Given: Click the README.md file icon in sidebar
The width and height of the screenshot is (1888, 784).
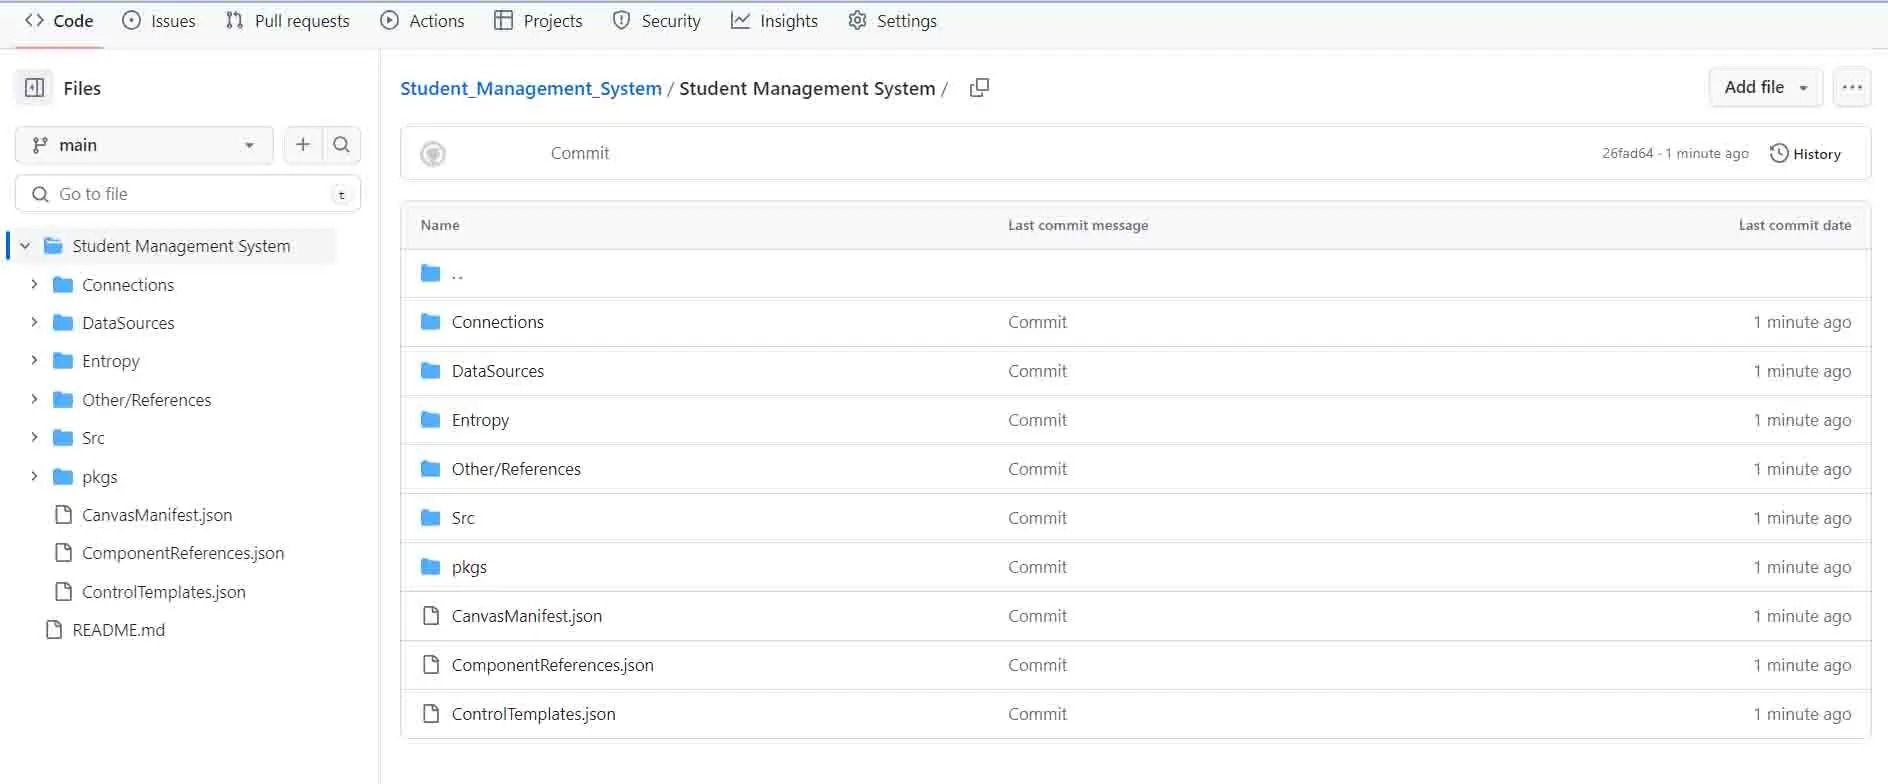Looking at the screenshot, I should pyautogui.click(x=54, y=630).
